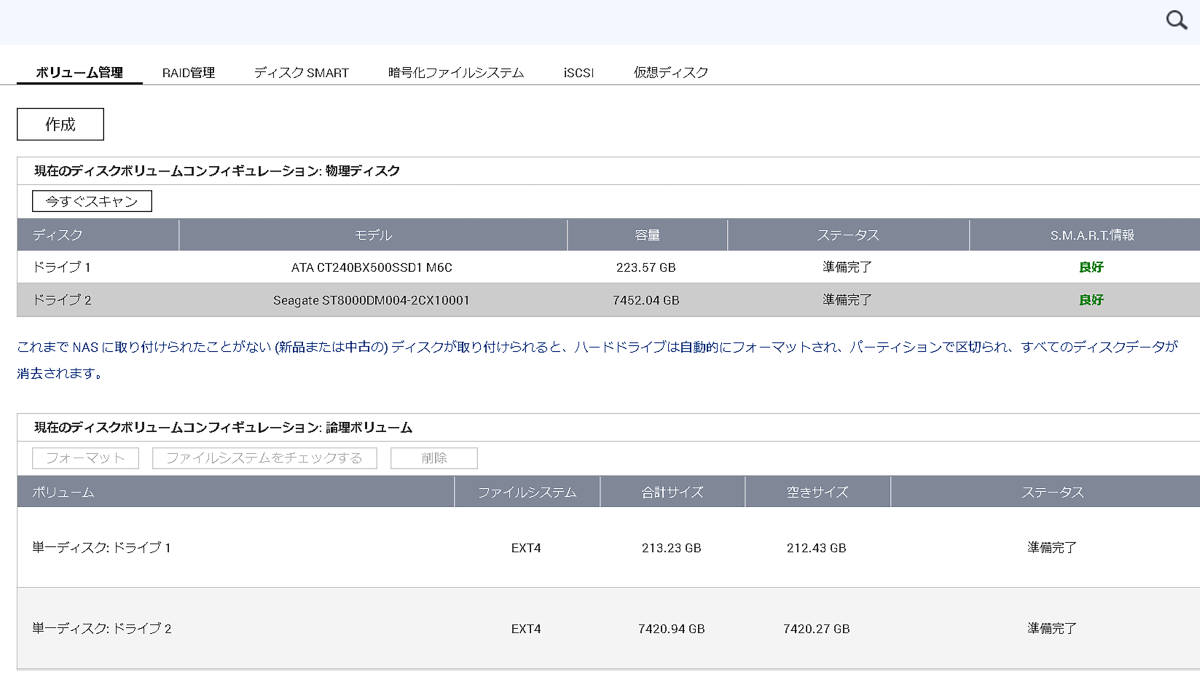Click the 論理ボリューム configuration section heading

tap(223, 427)
